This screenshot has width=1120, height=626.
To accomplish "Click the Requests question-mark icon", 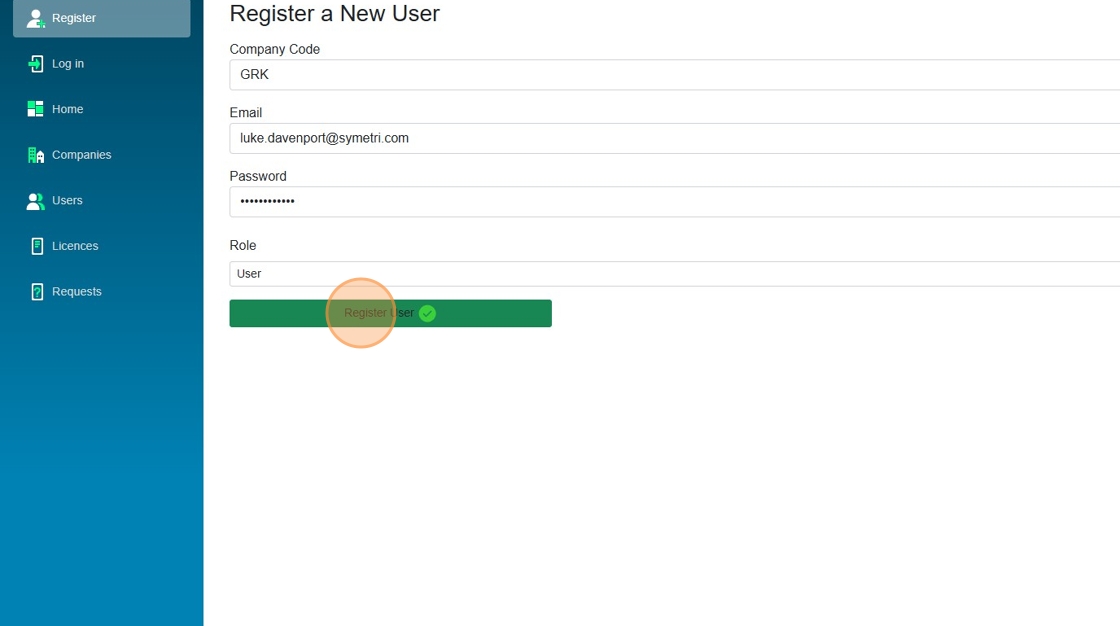I will pos(37,292).
